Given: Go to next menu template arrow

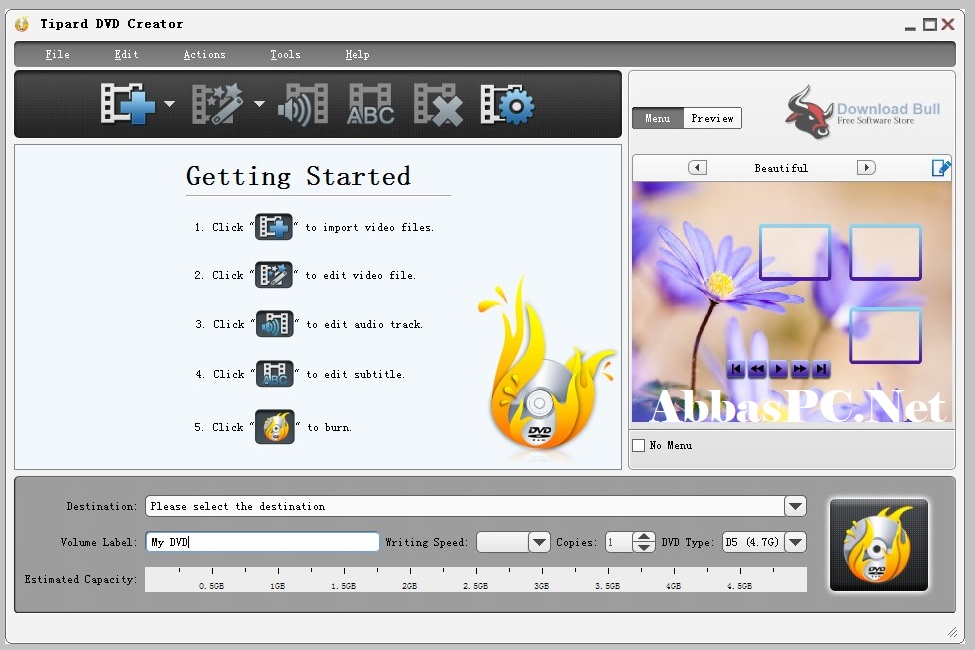Looking at the screenshot, I should click(866, 167).
